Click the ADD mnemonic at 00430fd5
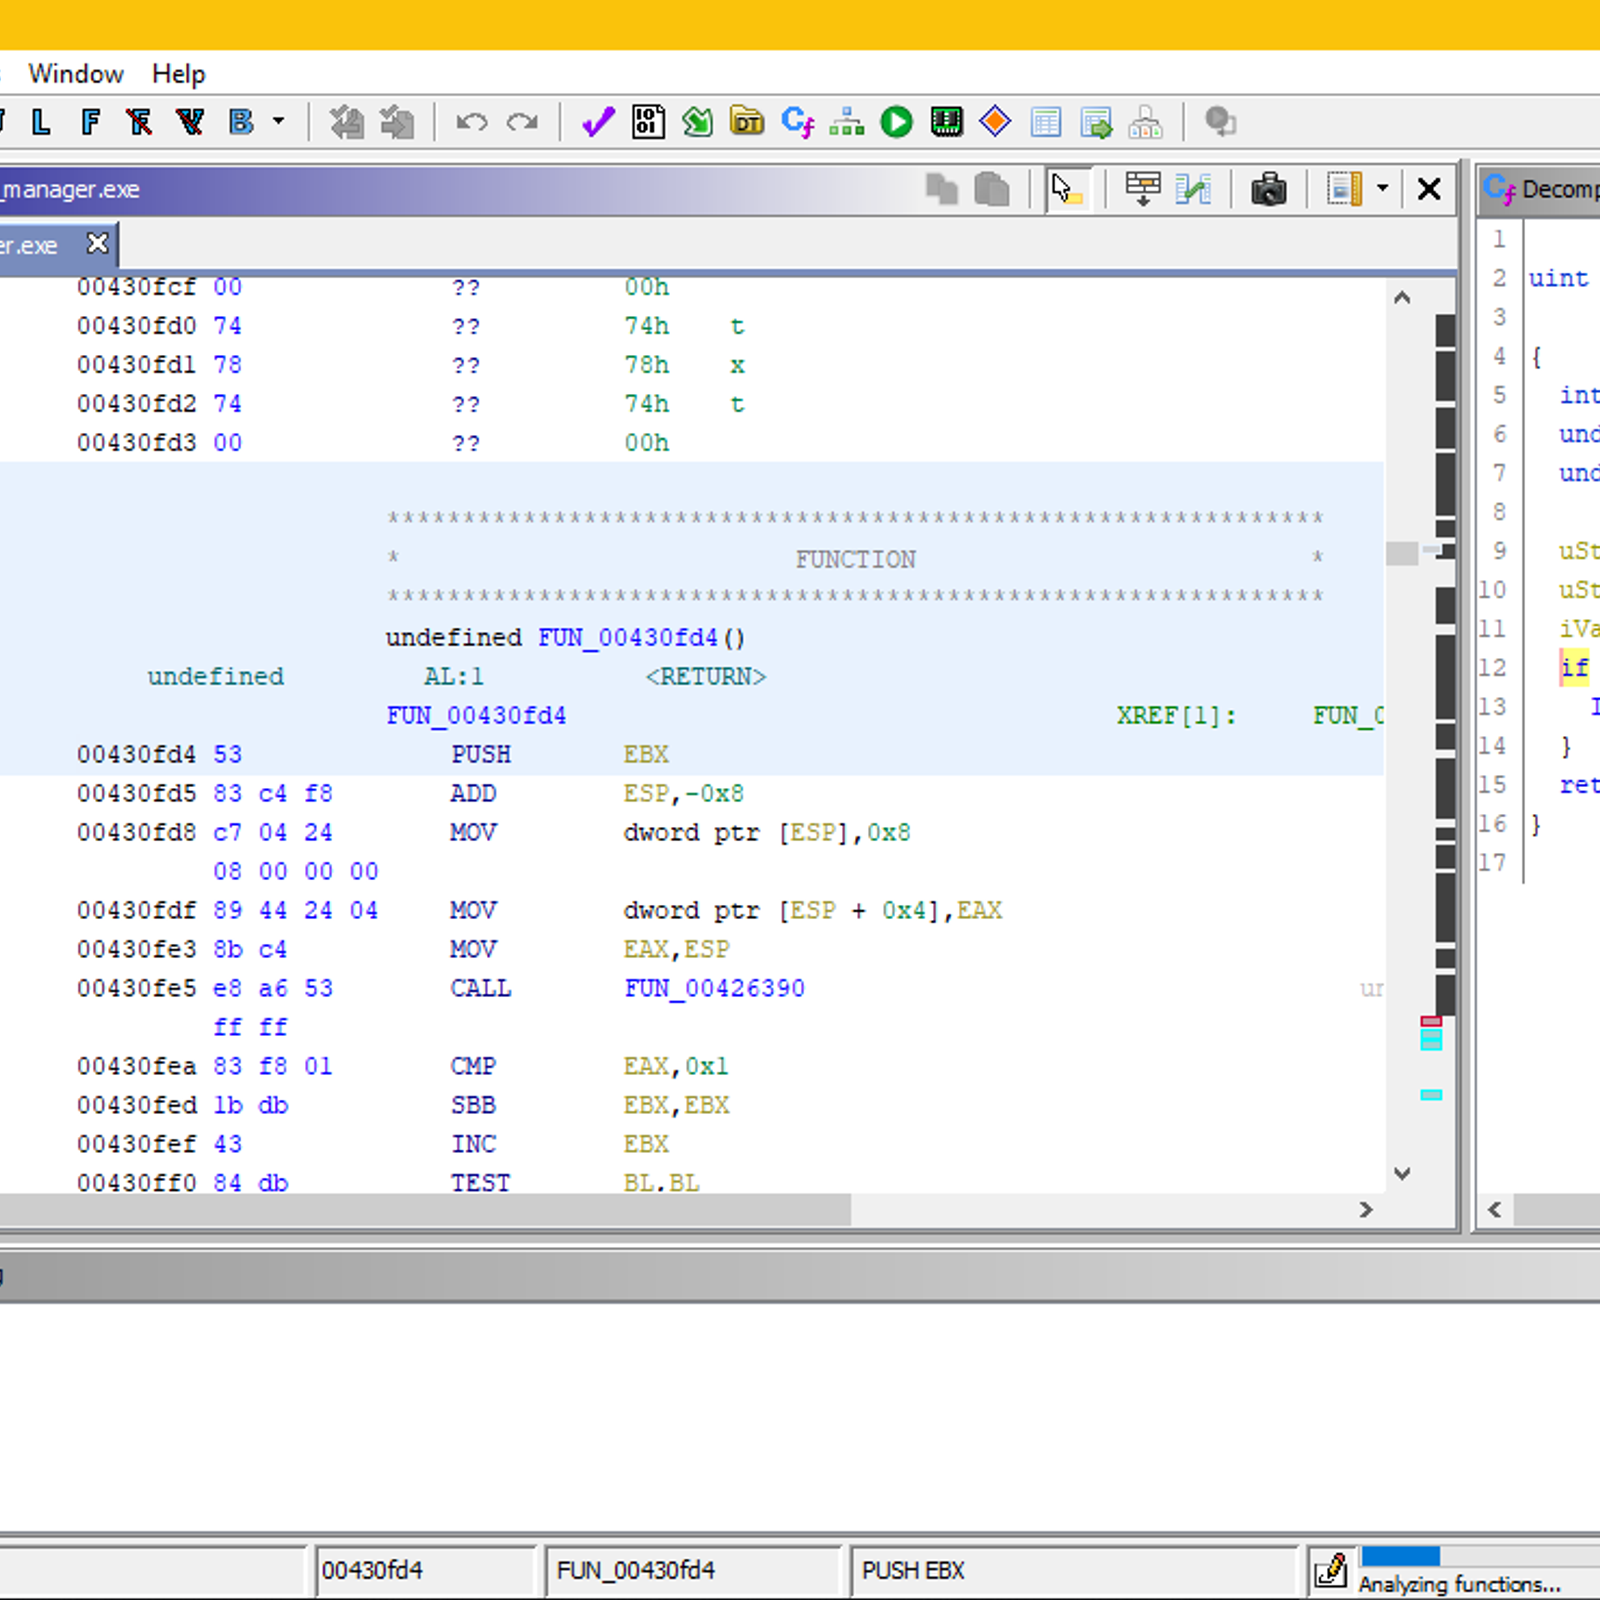1600x1600 pixels. [472, 793]
